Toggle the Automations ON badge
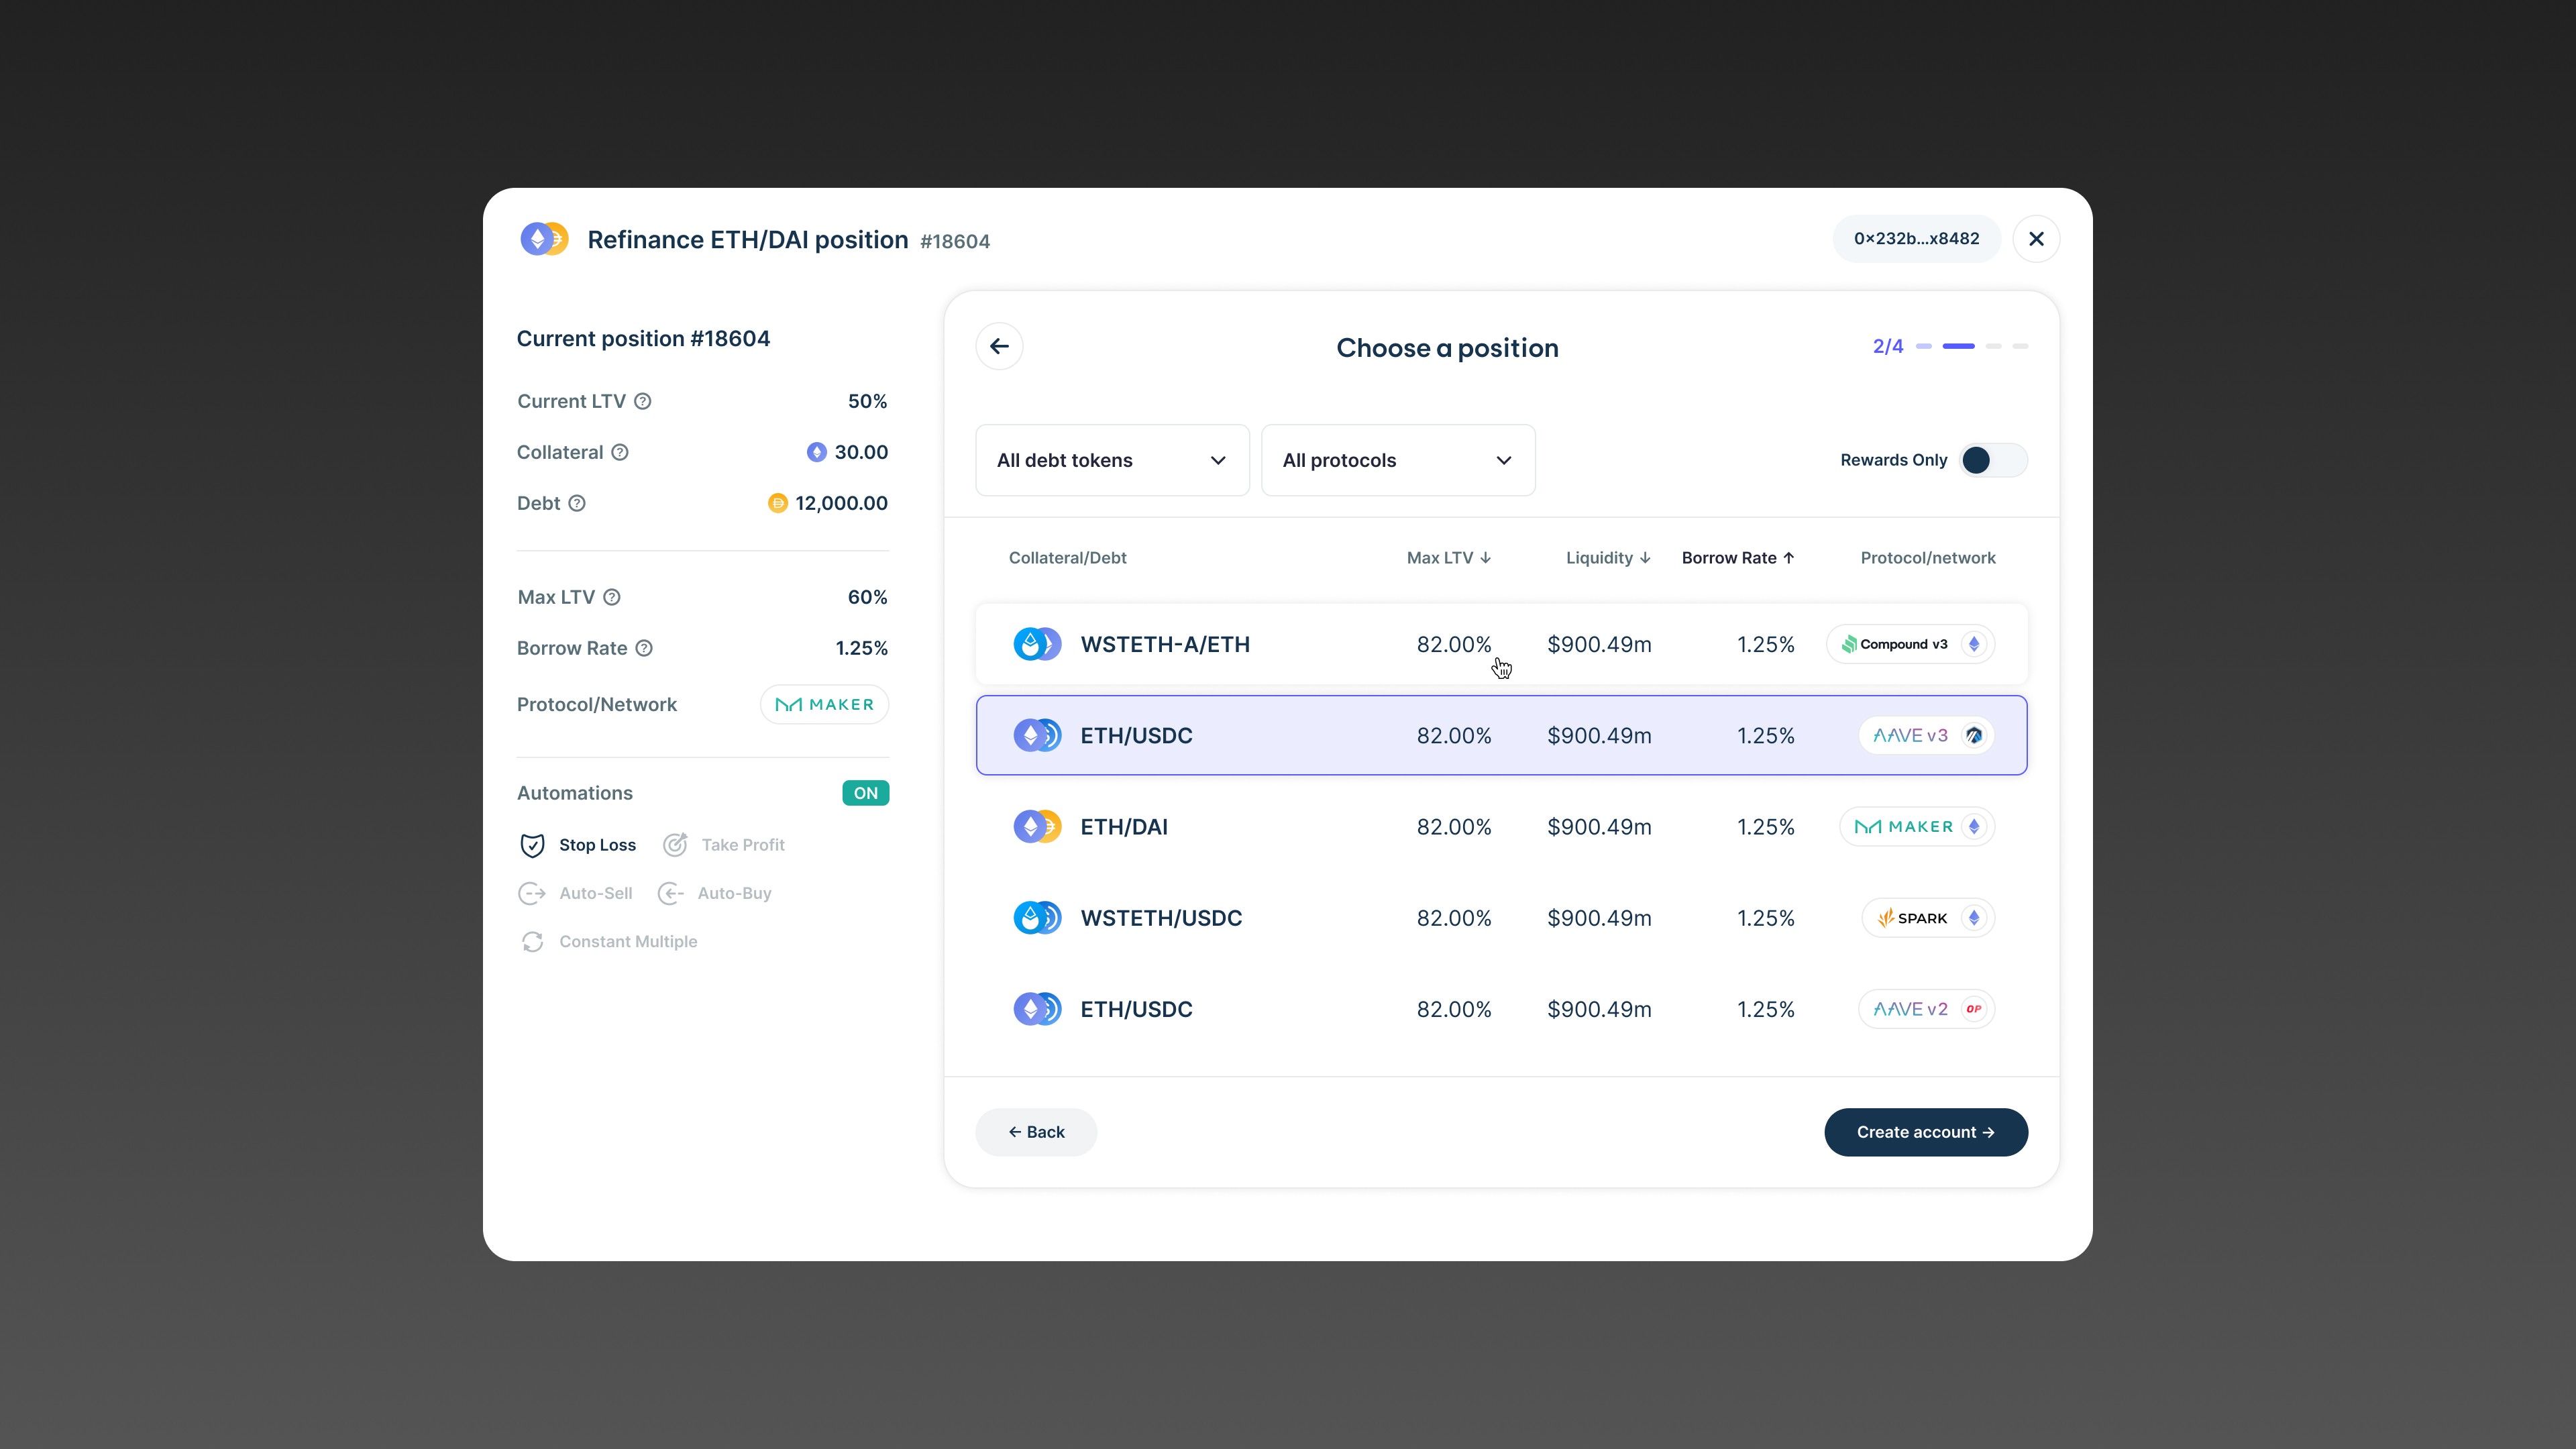 [x=865, y=793]
